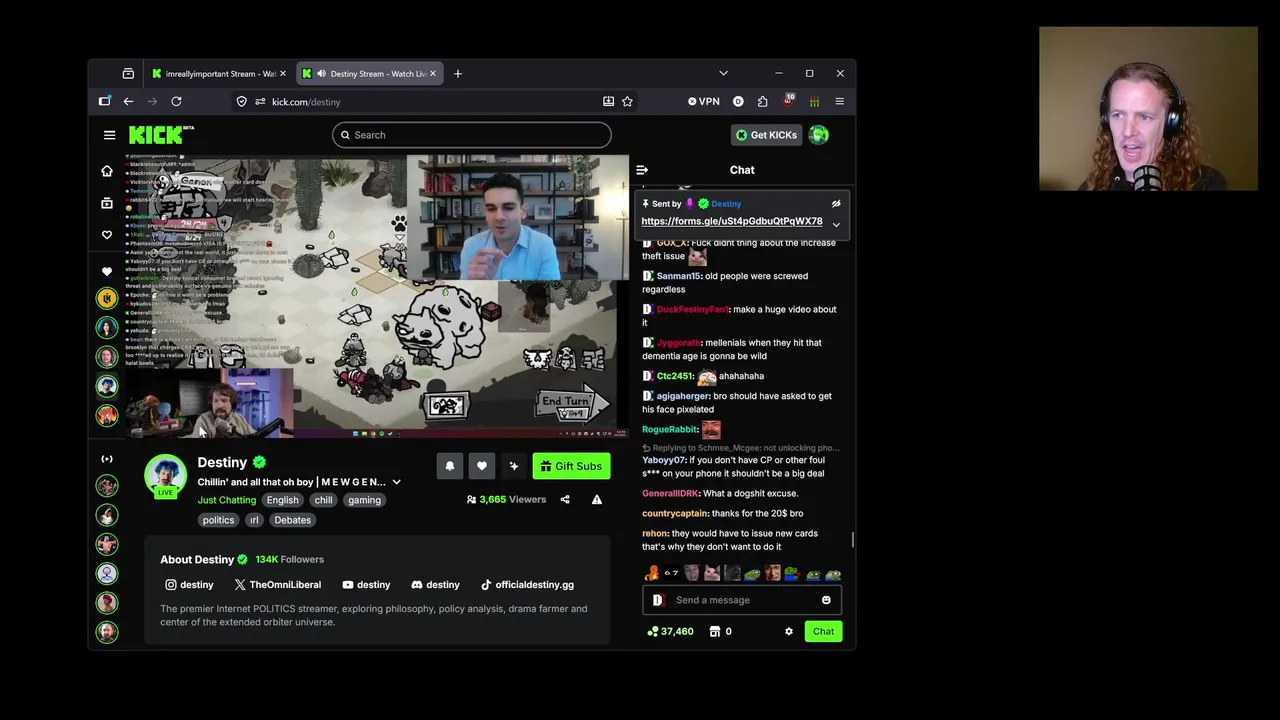Open officialdestiny.gg TikTok link
The image size is (1280, 720).
pyautogui.click(x=527, y=585)
